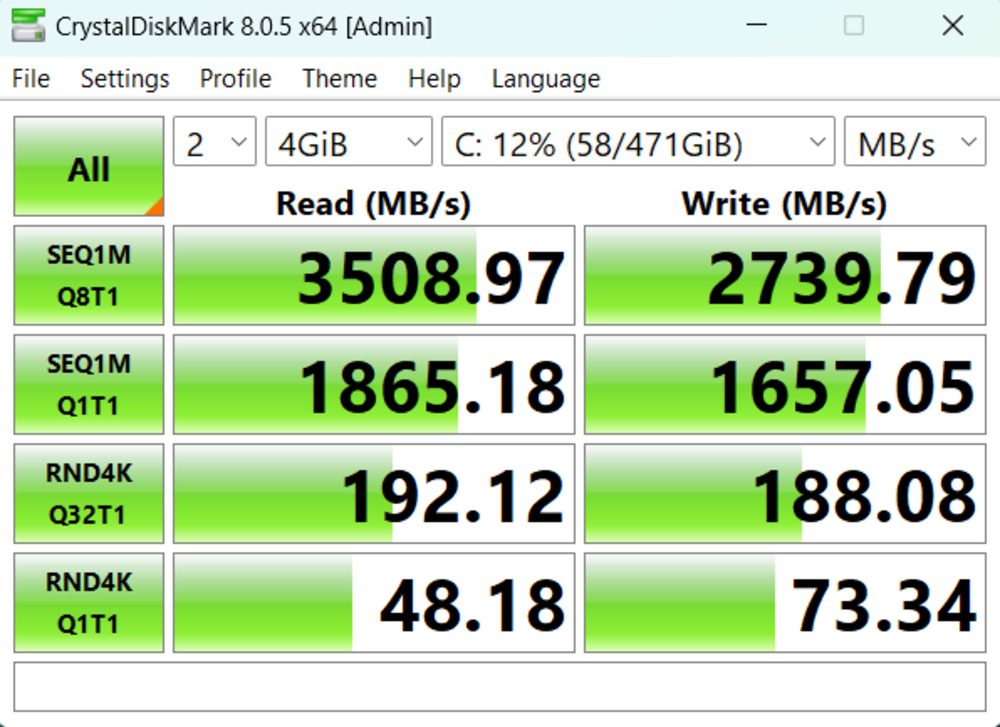Run the RND4K Q1T1 test
The width and height of the screenshot is (1000, 727).
[89, 603]
